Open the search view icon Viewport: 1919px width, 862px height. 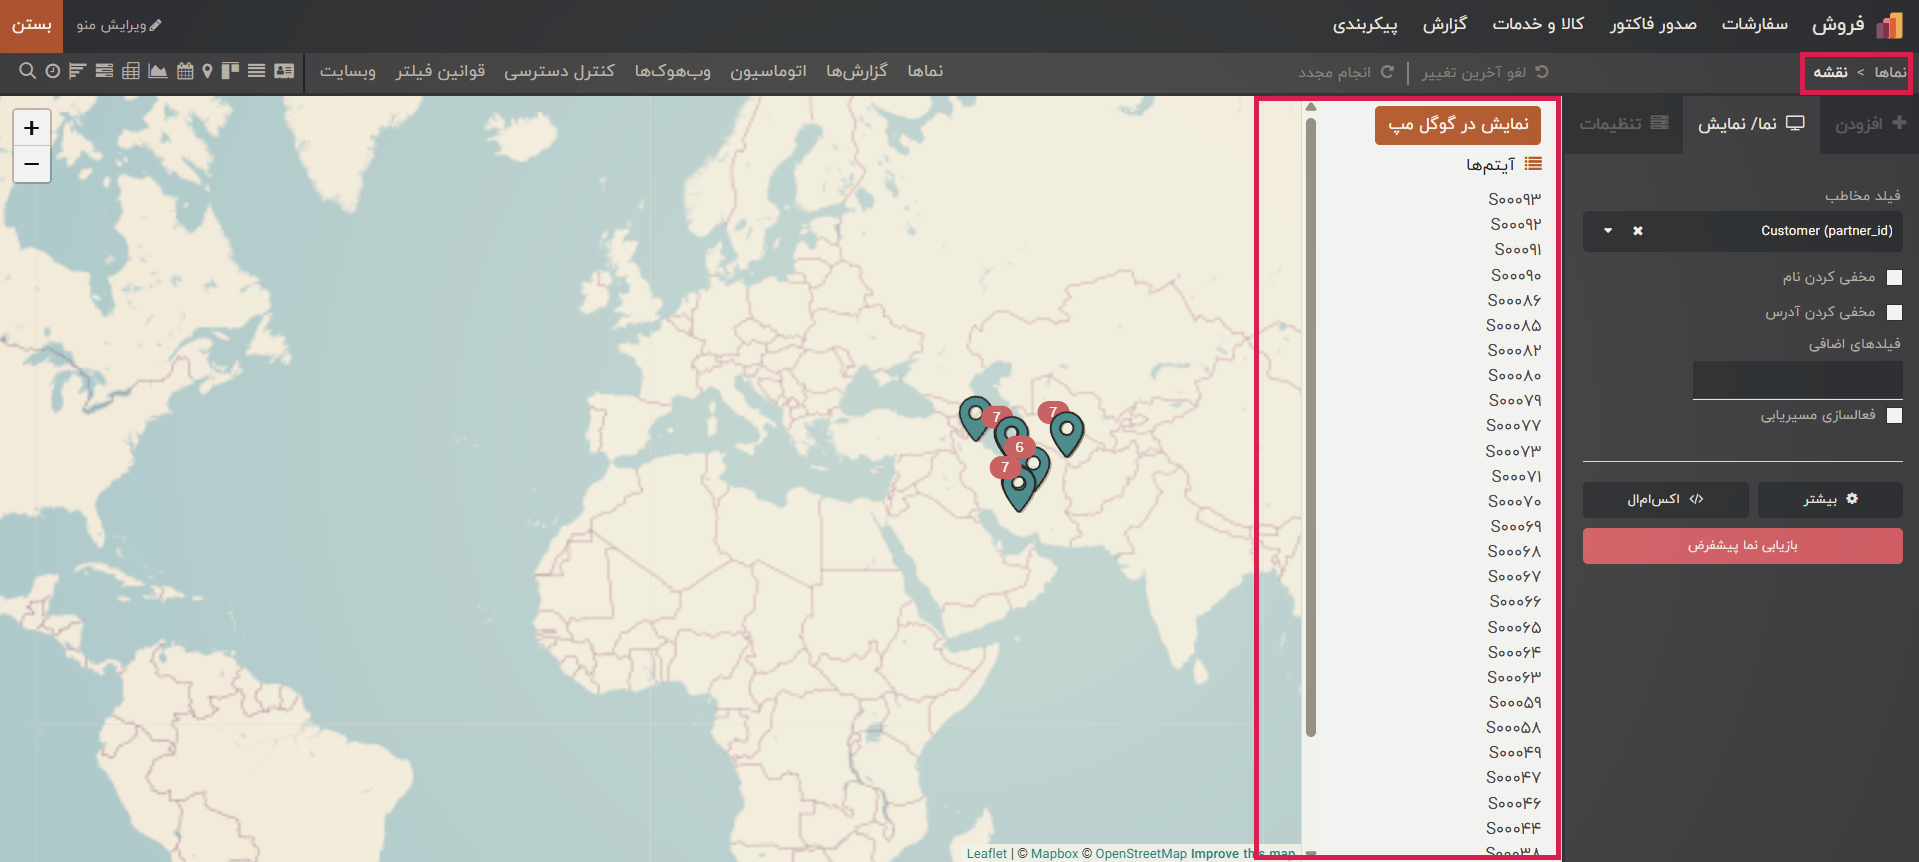(x=27, y=71)
